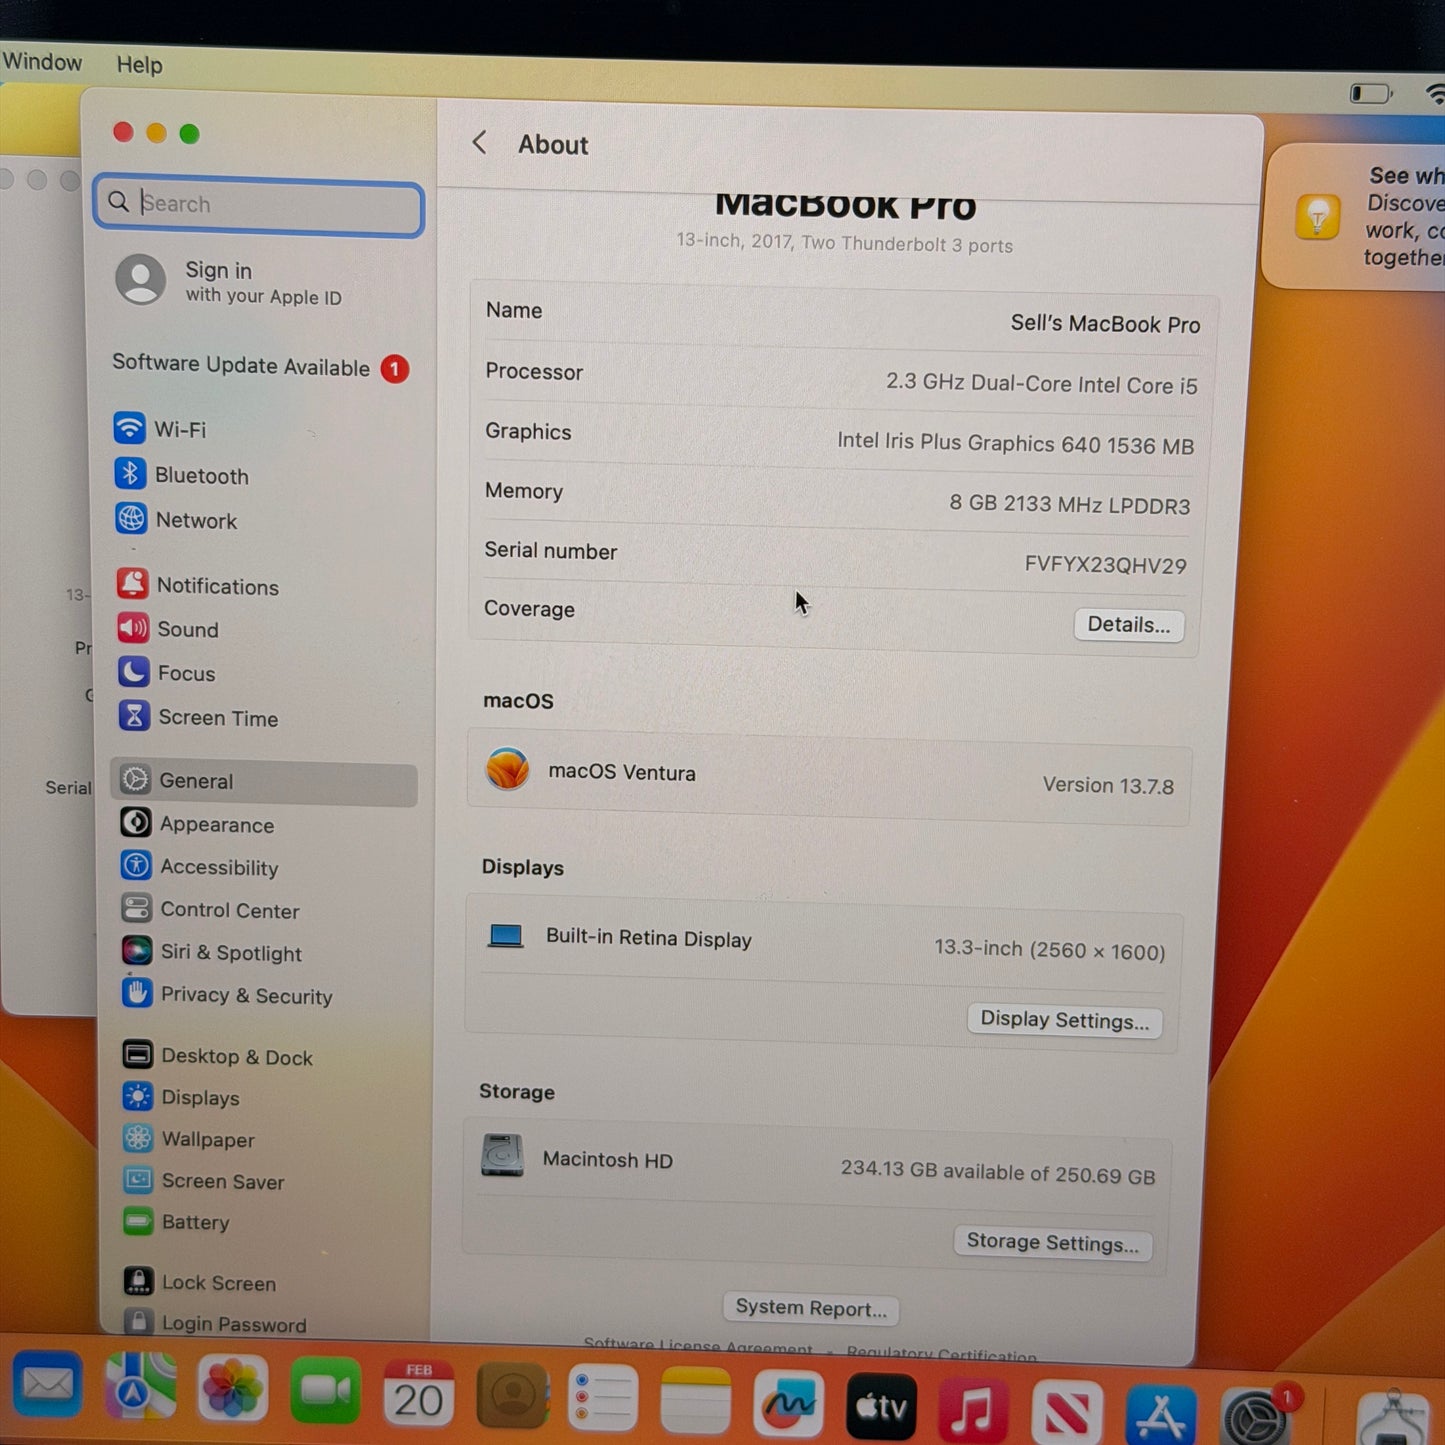
Task: Open Siri & Spotlight settings
Action: (212, 953)
